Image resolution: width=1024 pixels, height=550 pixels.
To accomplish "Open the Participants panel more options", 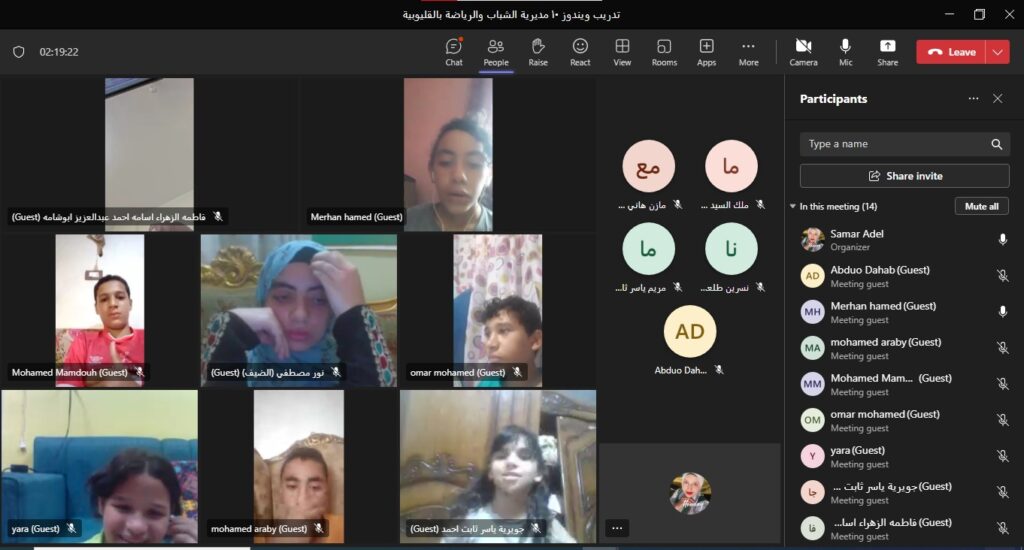I will (x=973, y=99).
